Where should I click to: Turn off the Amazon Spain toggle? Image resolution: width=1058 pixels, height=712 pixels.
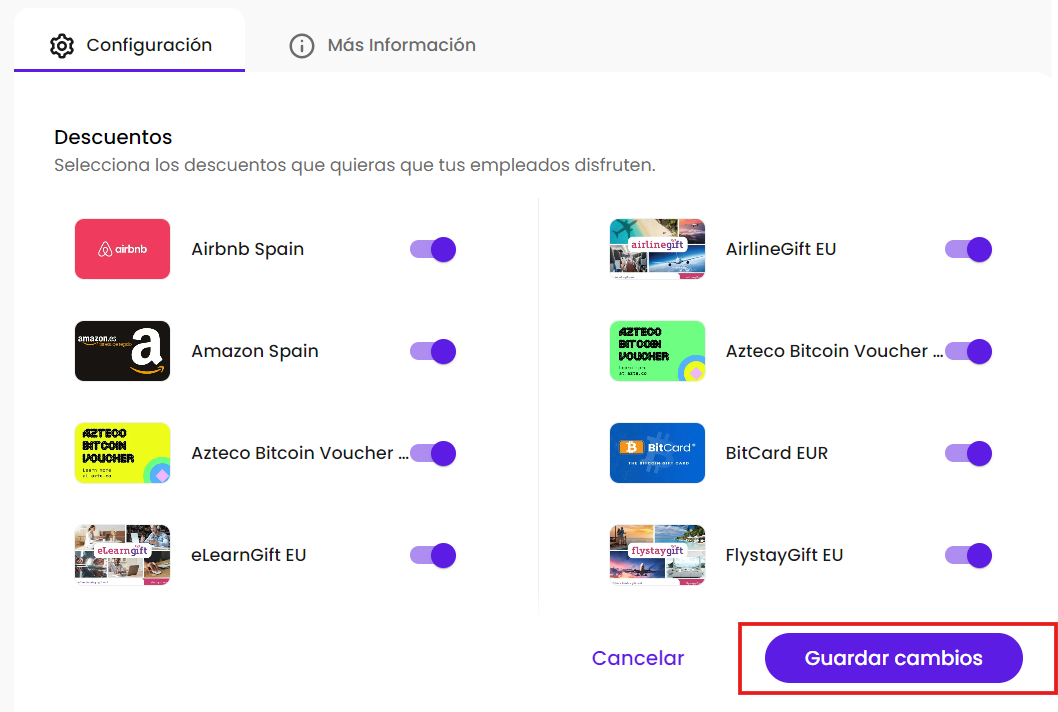433,351
